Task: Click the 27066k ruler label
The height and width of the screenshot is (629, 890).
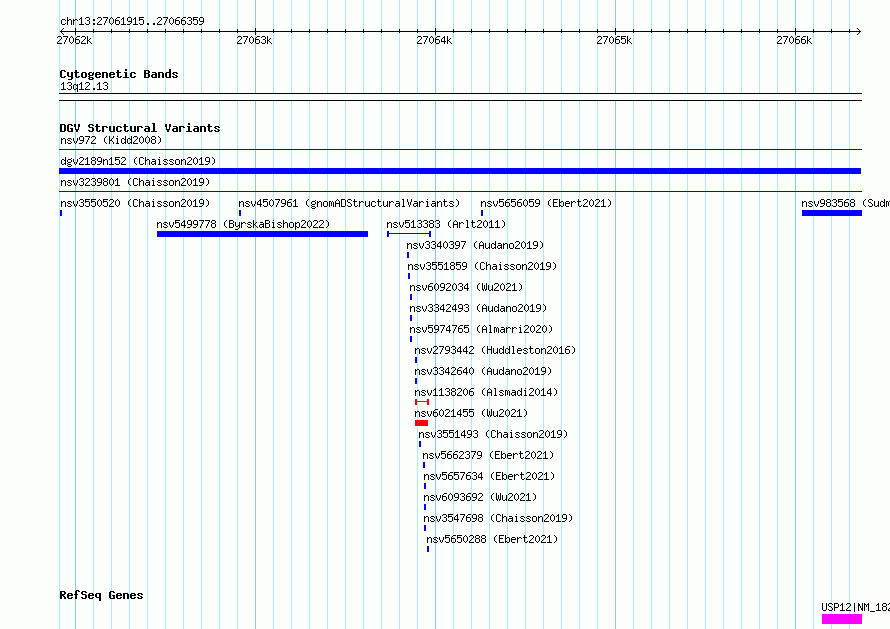Action: 794,40
